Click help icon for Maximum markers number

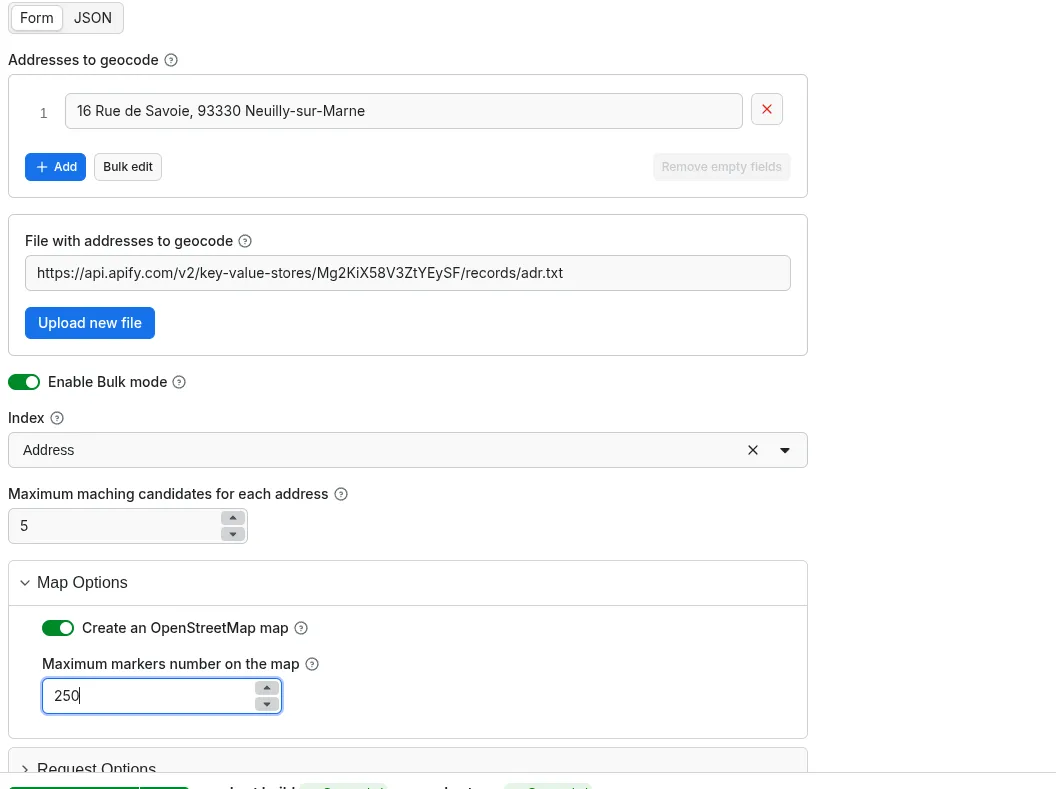[312, 664]
